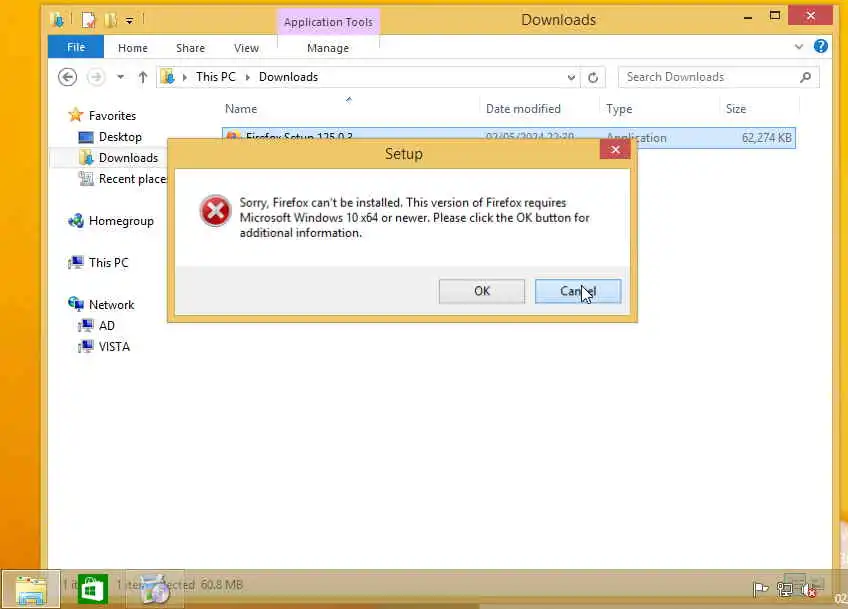Open the Quick Access Toolbar customize dropdown
Screen dimensions: 848x609
tap(129, 21)
